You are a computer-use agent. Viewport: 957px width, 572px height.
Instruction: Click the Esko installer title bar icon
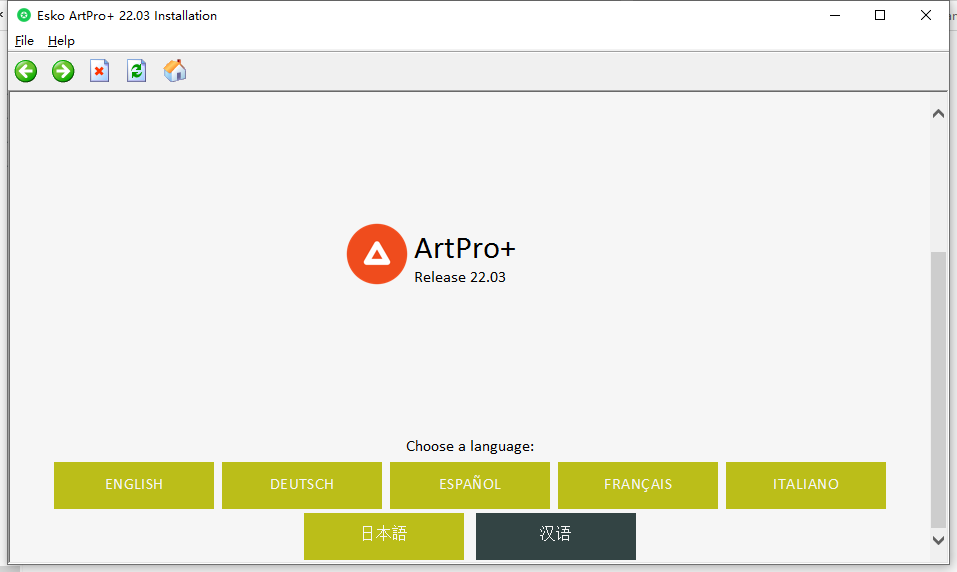click(x=24, y=15)
